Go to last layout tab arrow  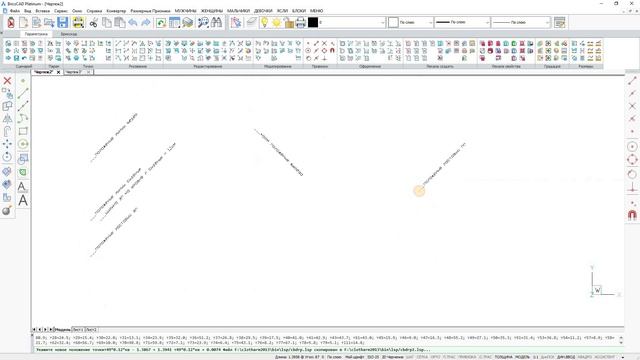coord(51,329)
